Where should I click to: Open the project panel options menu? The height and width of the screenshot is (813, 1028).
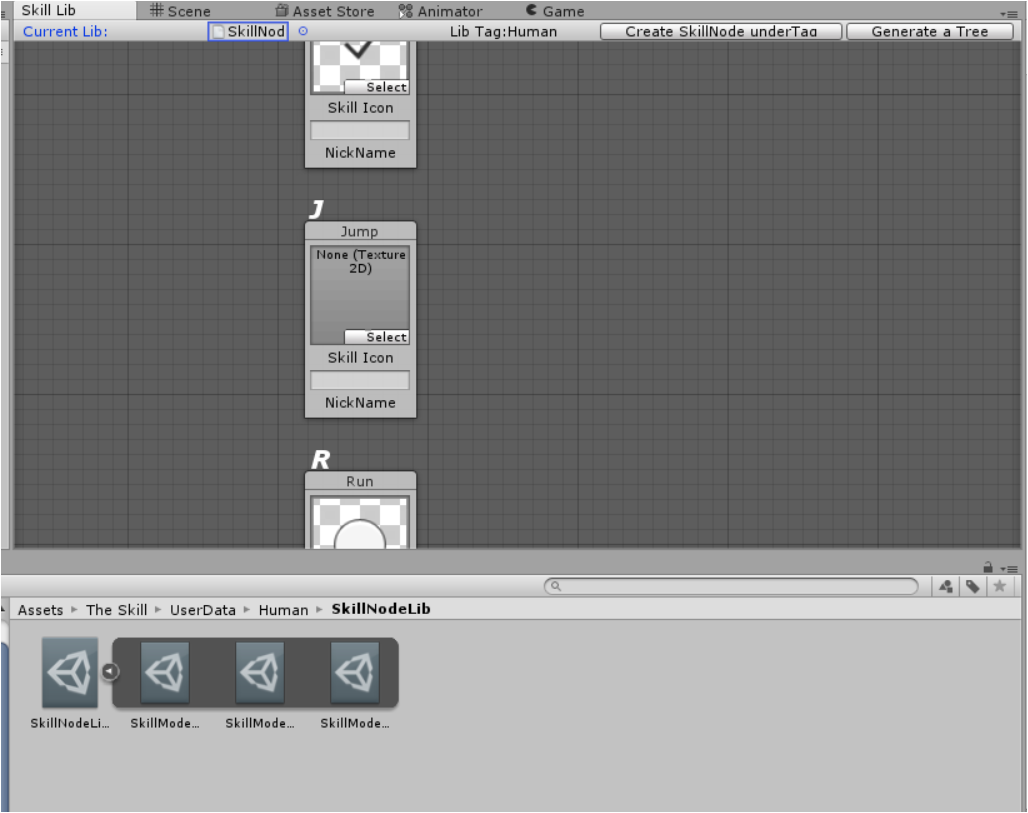pyautogui.click(x=1009, y=568)
